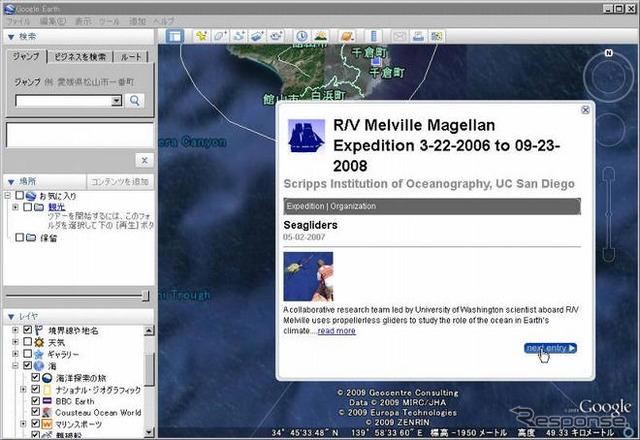640x440 pixels.
Task: Click the next entry button
Action: point(550,348)
